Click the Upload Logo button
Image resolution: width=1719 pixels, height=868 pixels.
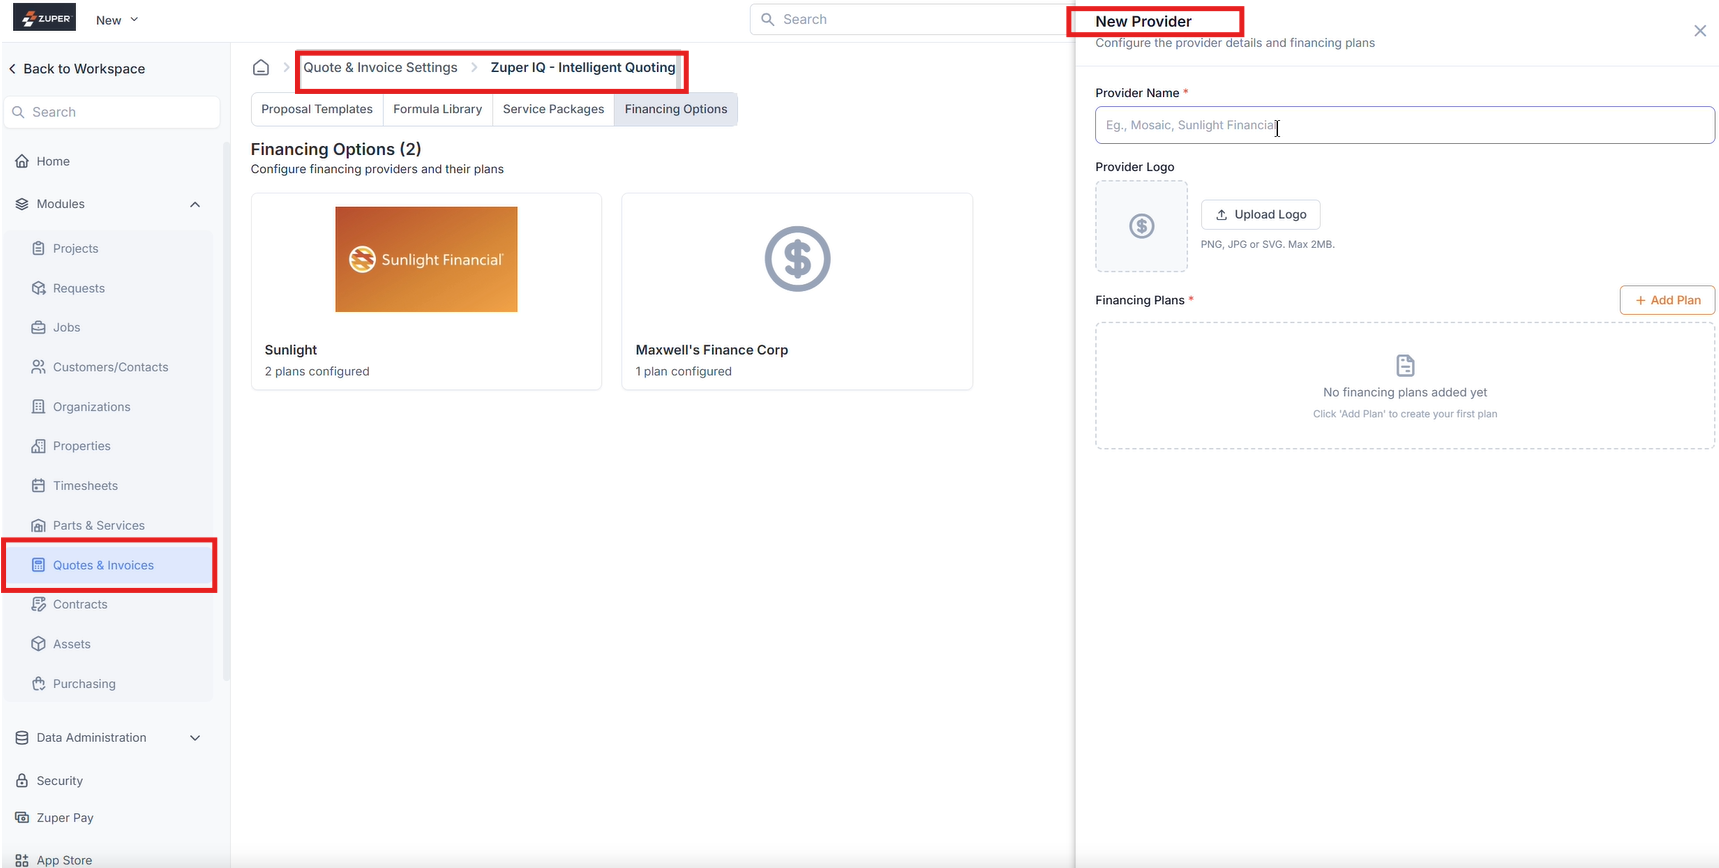[1260, 215]
